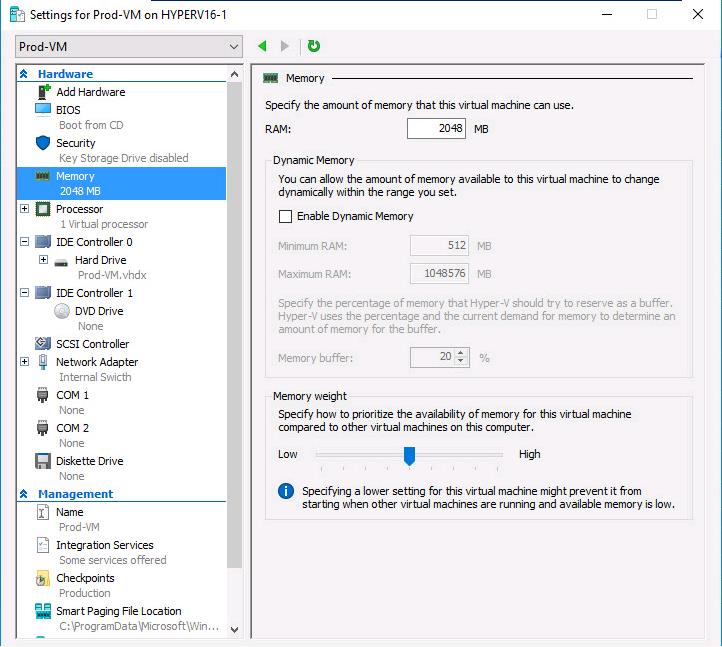Click the Memory buffer spinner up arrow
The image size is (722, 647).
pos(461,353)
